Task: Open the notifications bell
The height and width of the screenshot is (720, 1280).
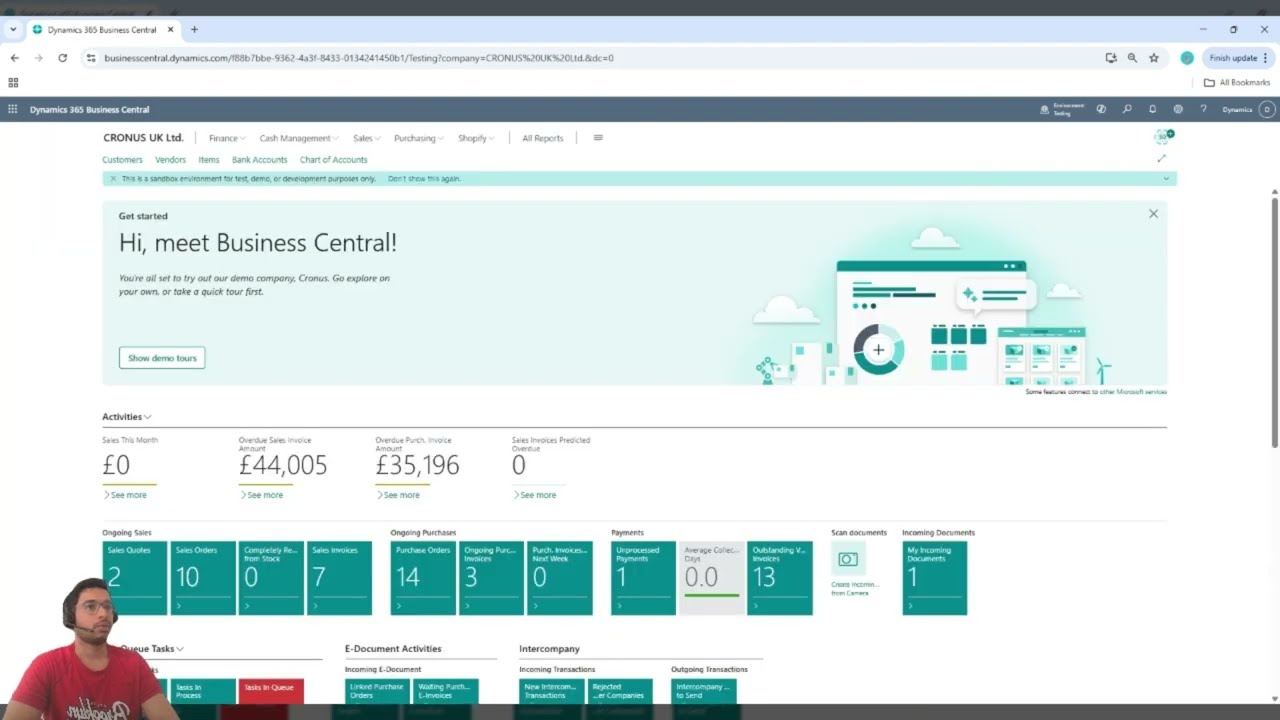Action: click(x=1152, y=109)
